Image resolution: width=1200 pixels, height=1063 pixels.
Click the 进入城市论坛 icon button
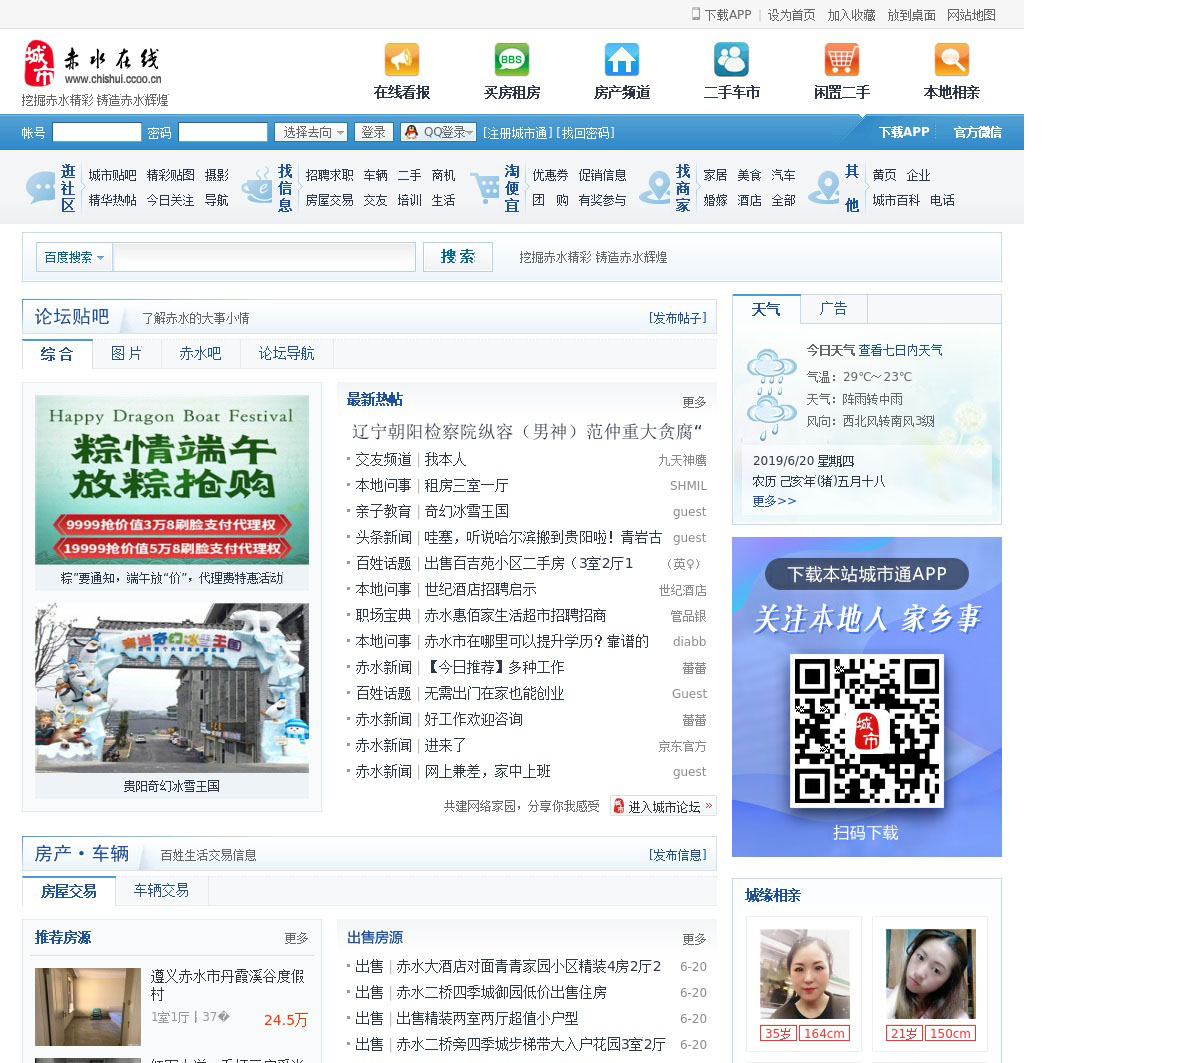pos(663,806)
